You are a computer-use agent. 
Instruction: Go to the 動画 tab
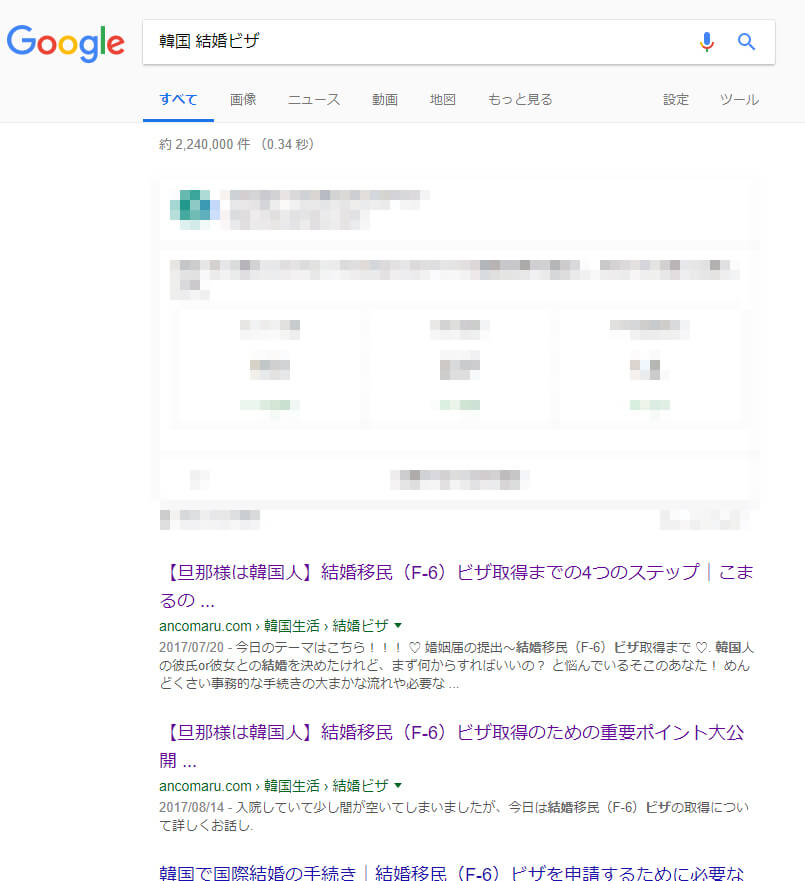pos(385,99)
